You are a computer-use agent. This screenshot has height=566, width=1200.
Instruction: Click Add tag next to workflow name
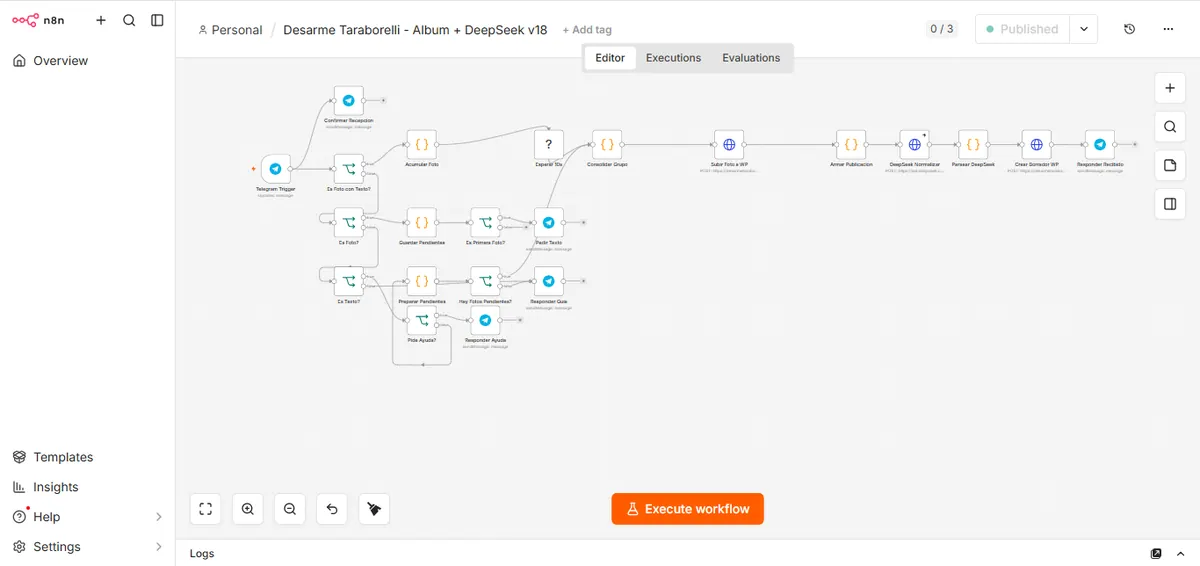(587, 30)
